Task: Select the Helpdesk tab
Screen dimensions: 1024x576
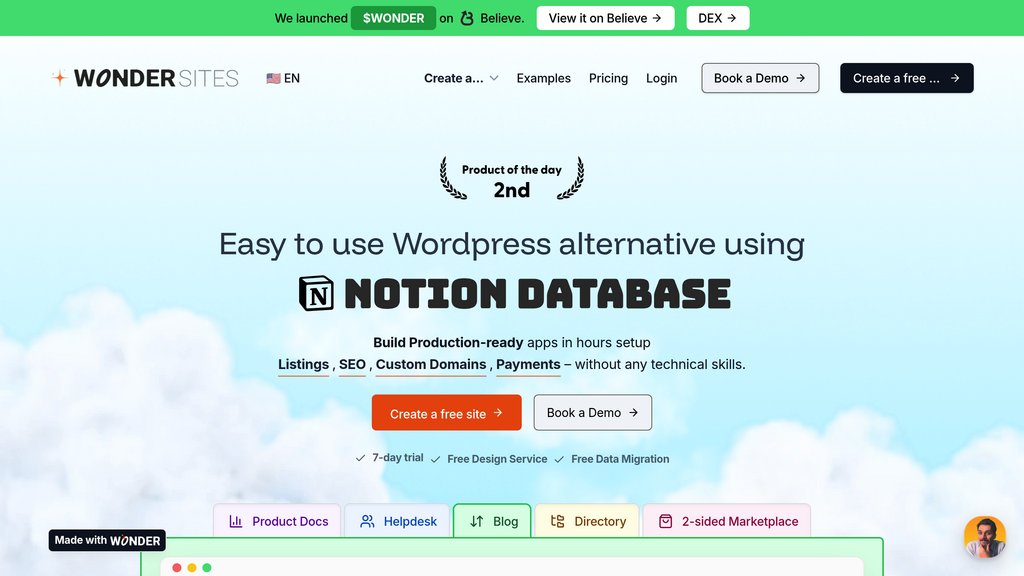Action: (x=398, y=521)
